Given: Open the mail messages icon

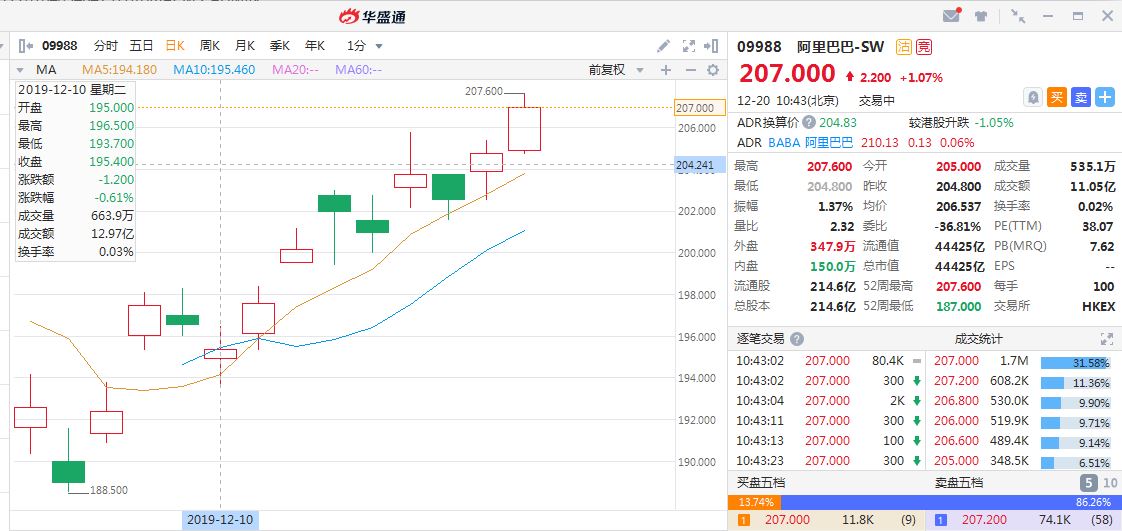Looking at the screenshot, I should coord(951,16).
